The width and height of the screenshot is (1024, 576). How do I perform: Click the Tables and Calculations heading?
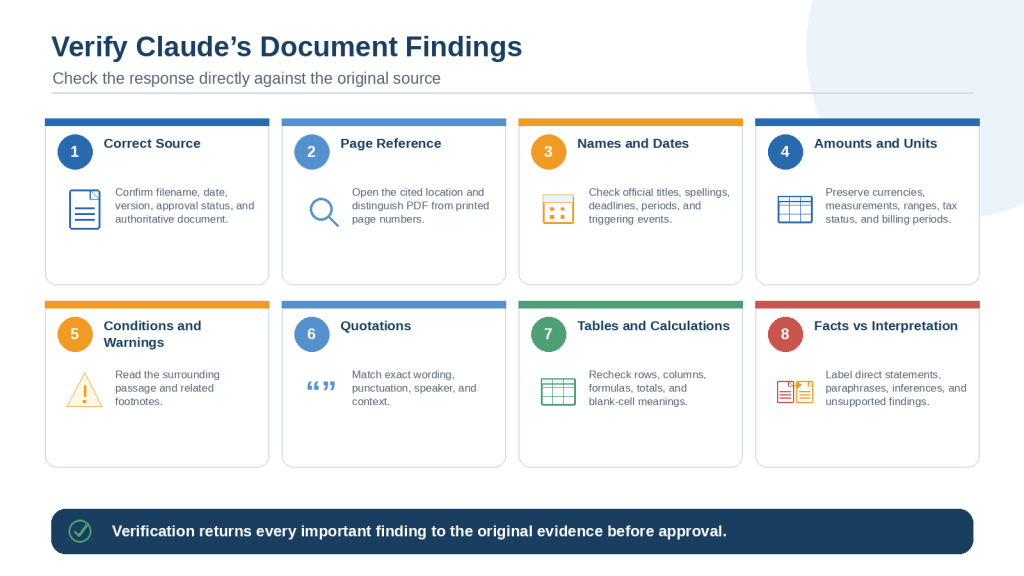click(x=653, y=326)
